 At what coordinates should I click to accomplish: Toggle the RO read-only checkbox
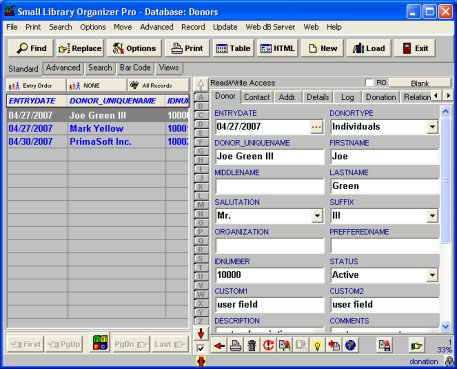(x=369, y=82)
